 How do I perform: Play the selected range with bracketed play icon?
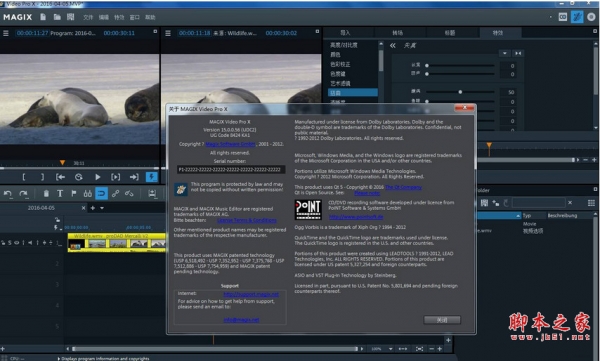pos(116,177)
